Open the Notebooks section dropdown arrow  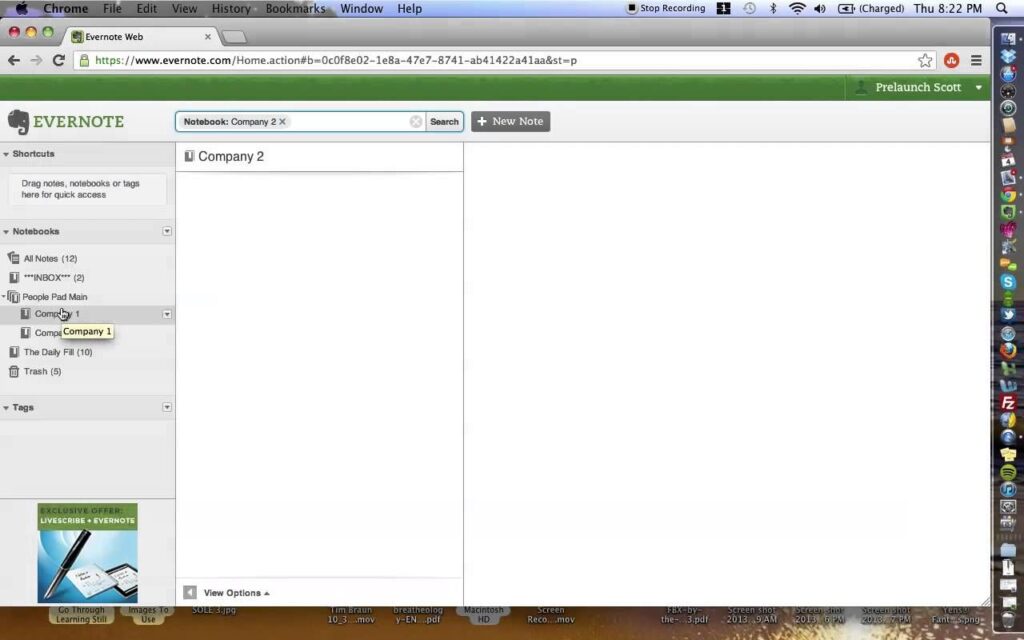click(x=167, y=231)
